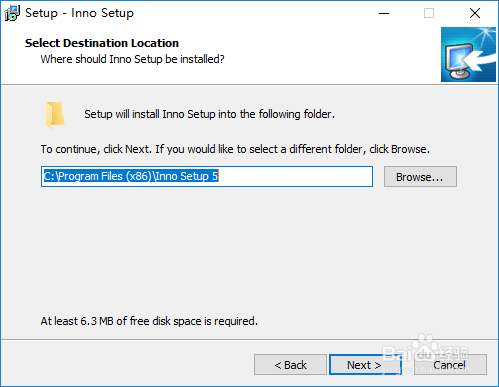Click 'Where should Inno Setup be installed?' text
Image resolution: width=499 pixels, height=387 pixels.
pos(132,59)
